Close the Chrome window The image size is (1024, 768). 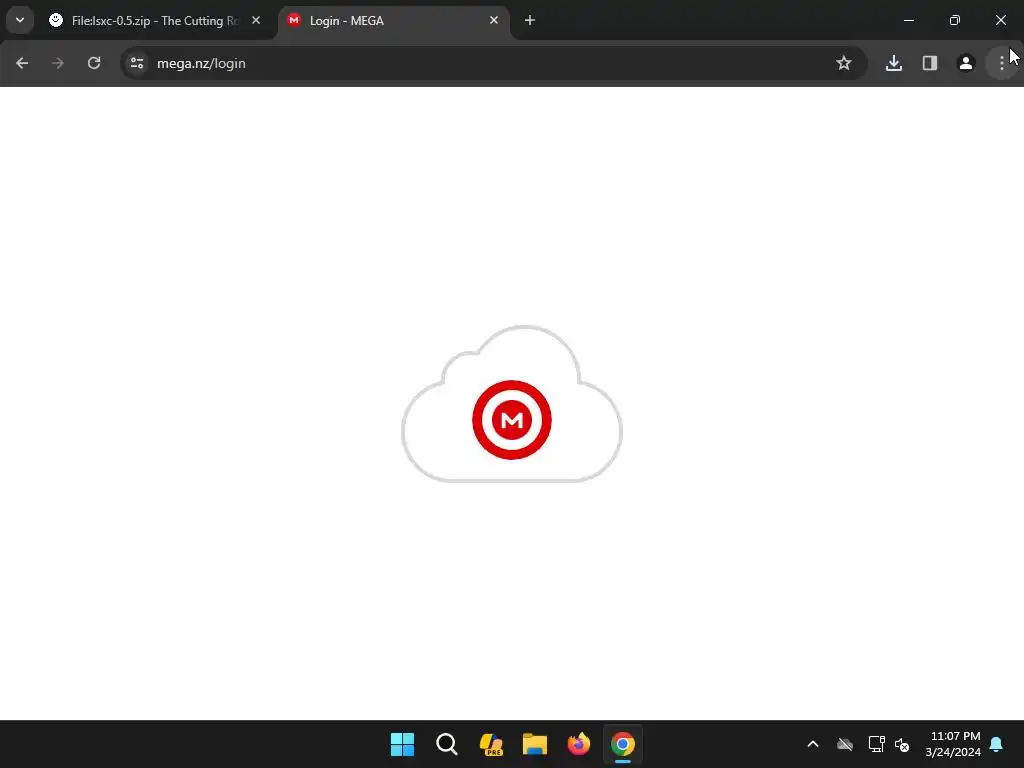coord(1000,20)
